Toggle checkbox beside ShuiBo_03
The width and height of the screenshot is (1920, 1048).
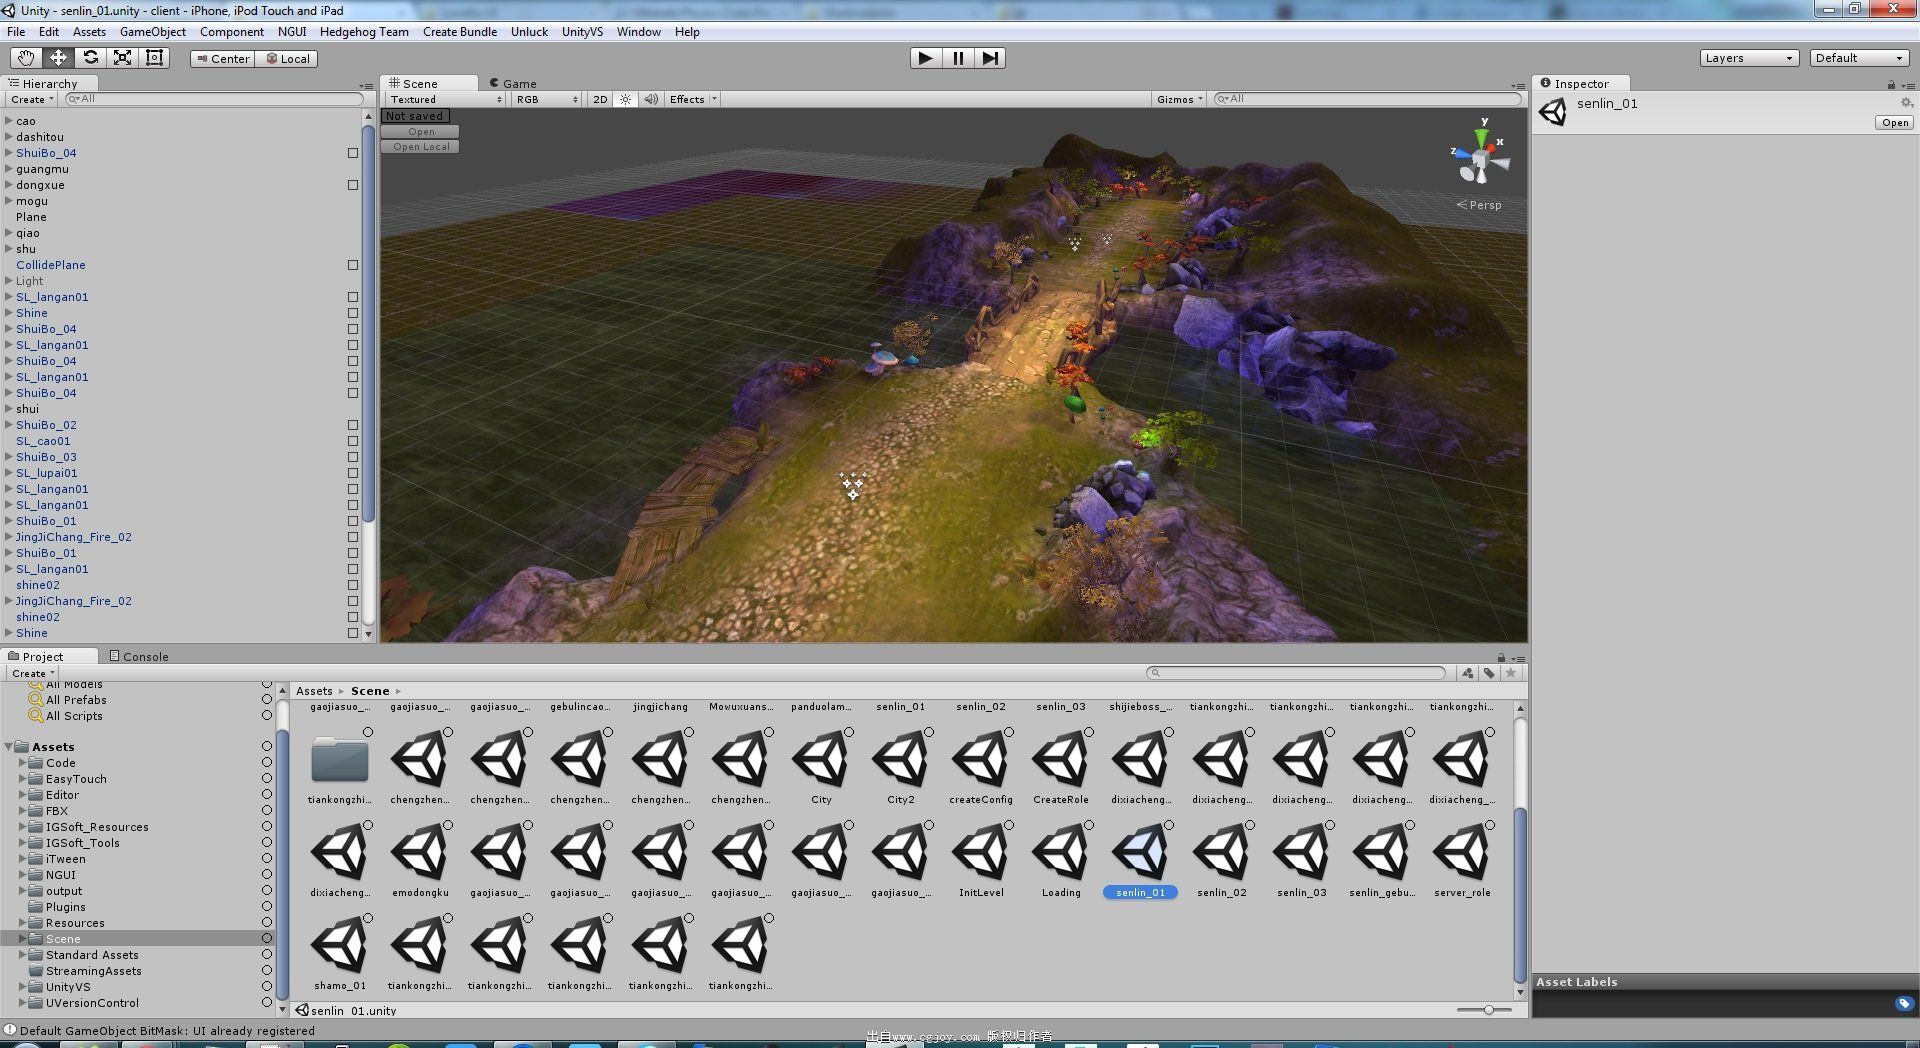[x=353, y=457]
